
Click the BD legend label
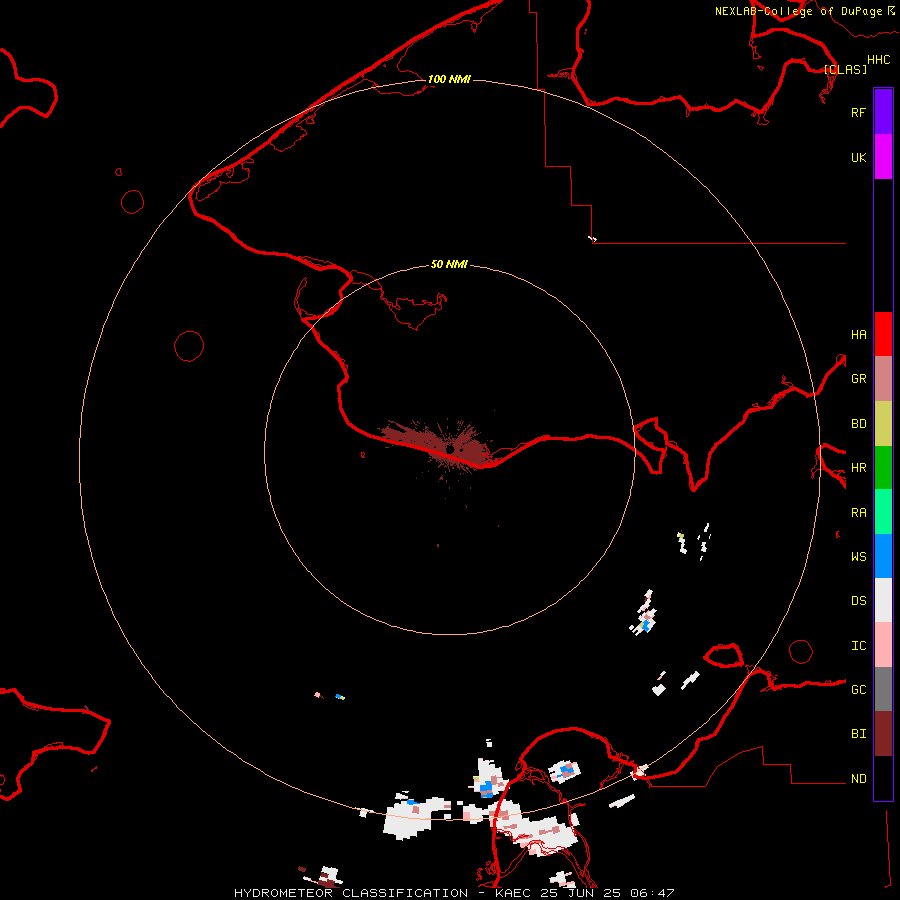point(858,424)
